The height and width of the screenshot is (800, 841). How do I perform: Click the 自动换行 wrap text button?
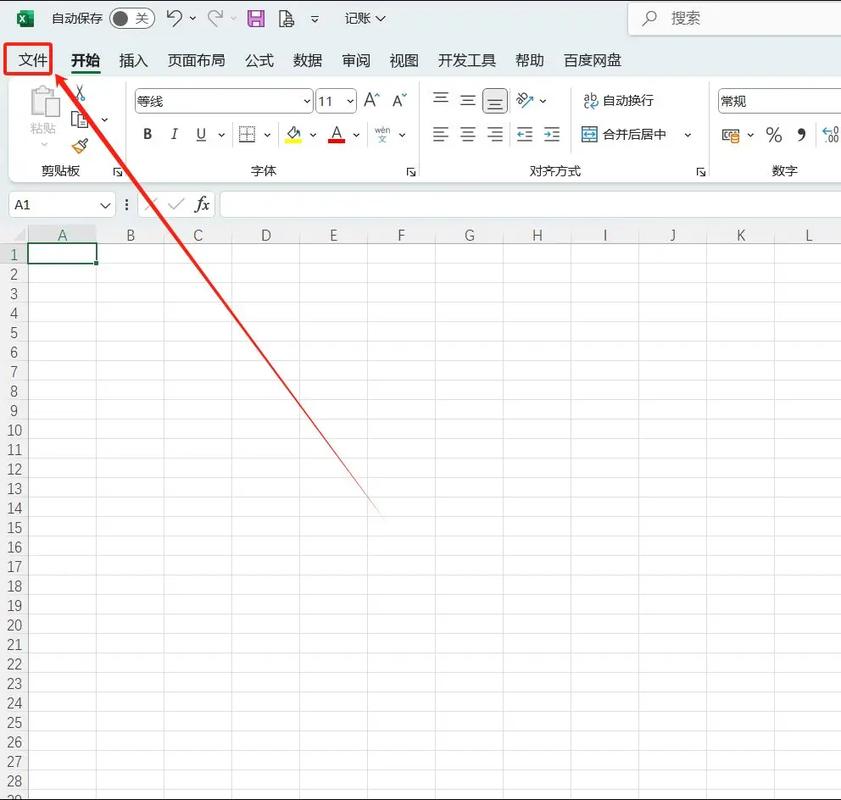click(x=618, y=100)
